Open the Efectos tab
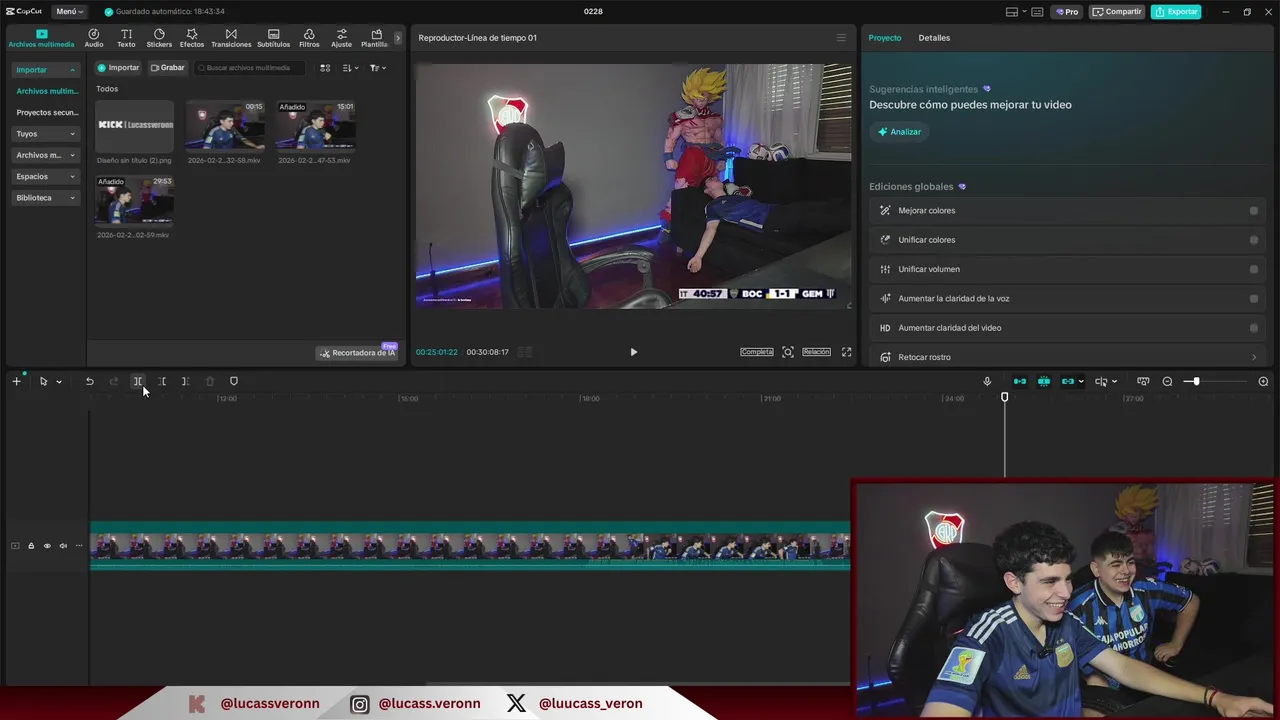This screenshot has width=1280, height=720. (192, 38)
